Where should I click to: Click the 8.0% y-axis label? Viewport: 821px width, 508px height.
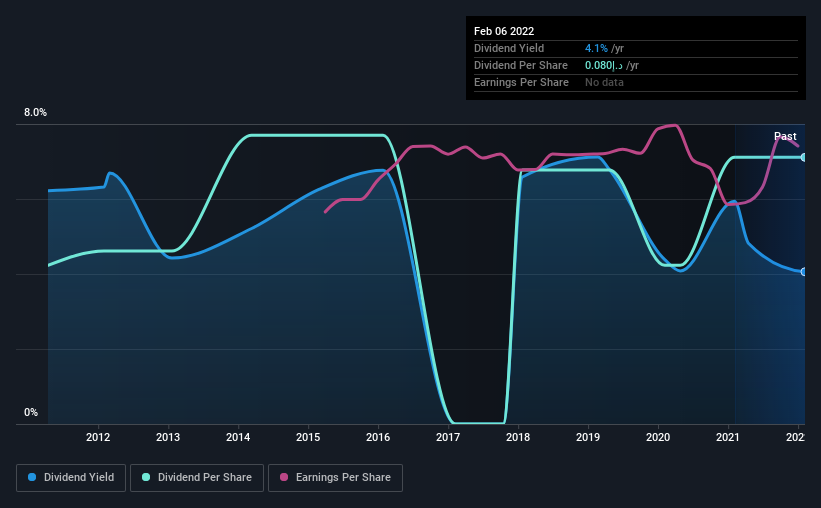(35, 113)
